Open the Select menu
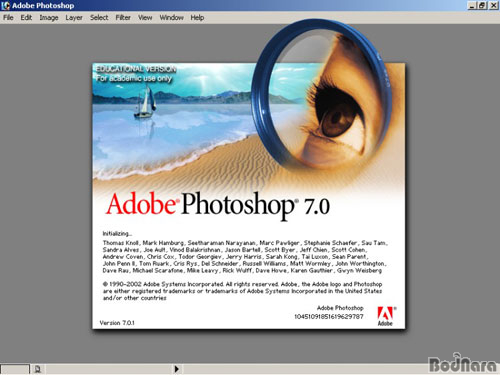The height and width of the screenshot is (375, 500). (99, 18)
